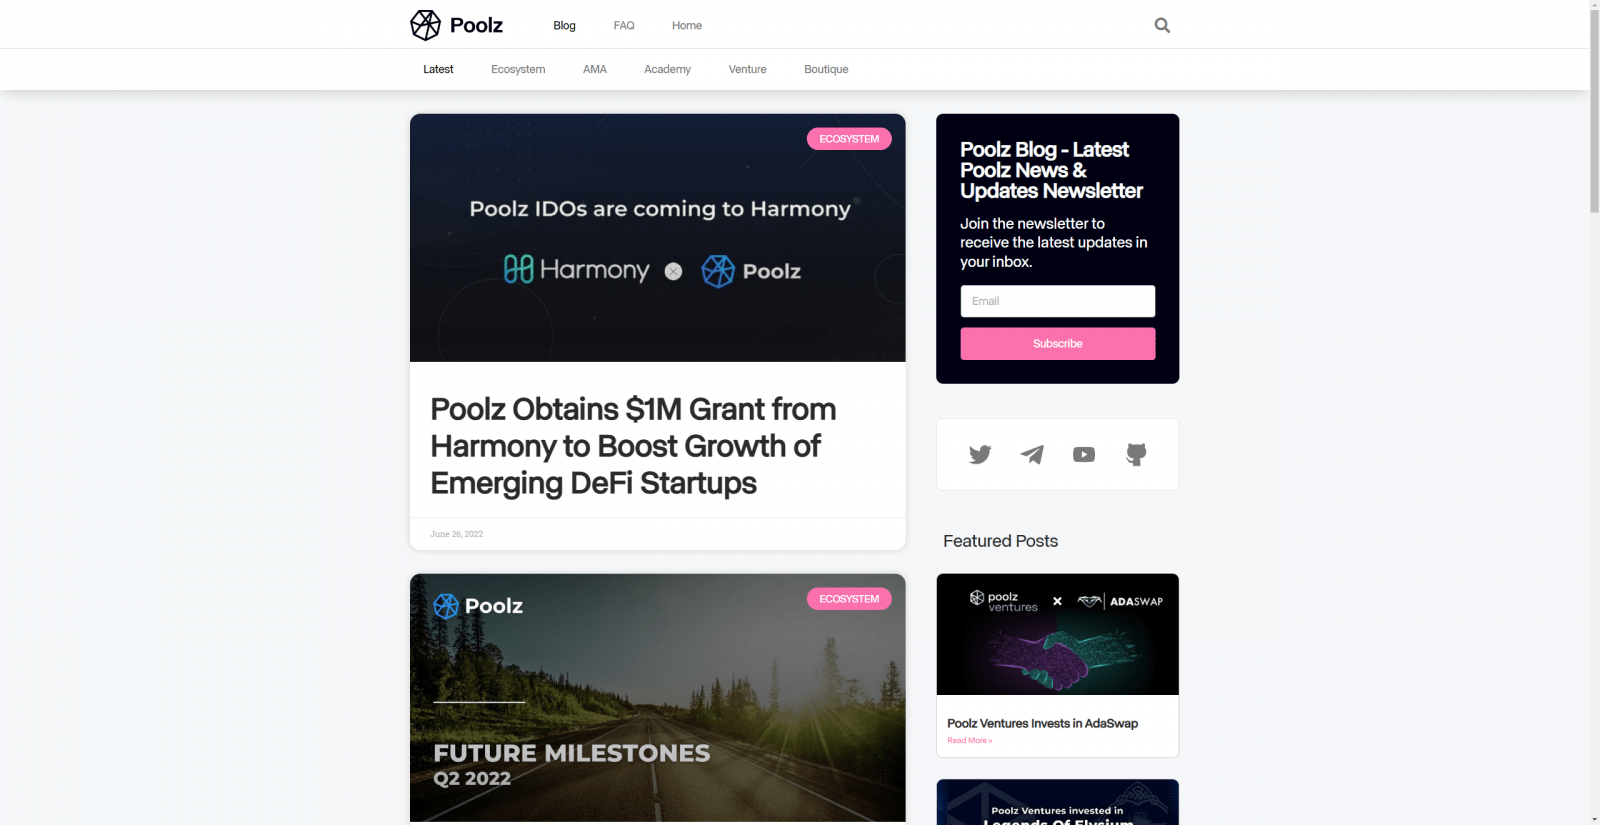The height and width of the screenshot is (825, 1600).
Task: Click the newsletter Email input field
Action: coord(1058,301)
